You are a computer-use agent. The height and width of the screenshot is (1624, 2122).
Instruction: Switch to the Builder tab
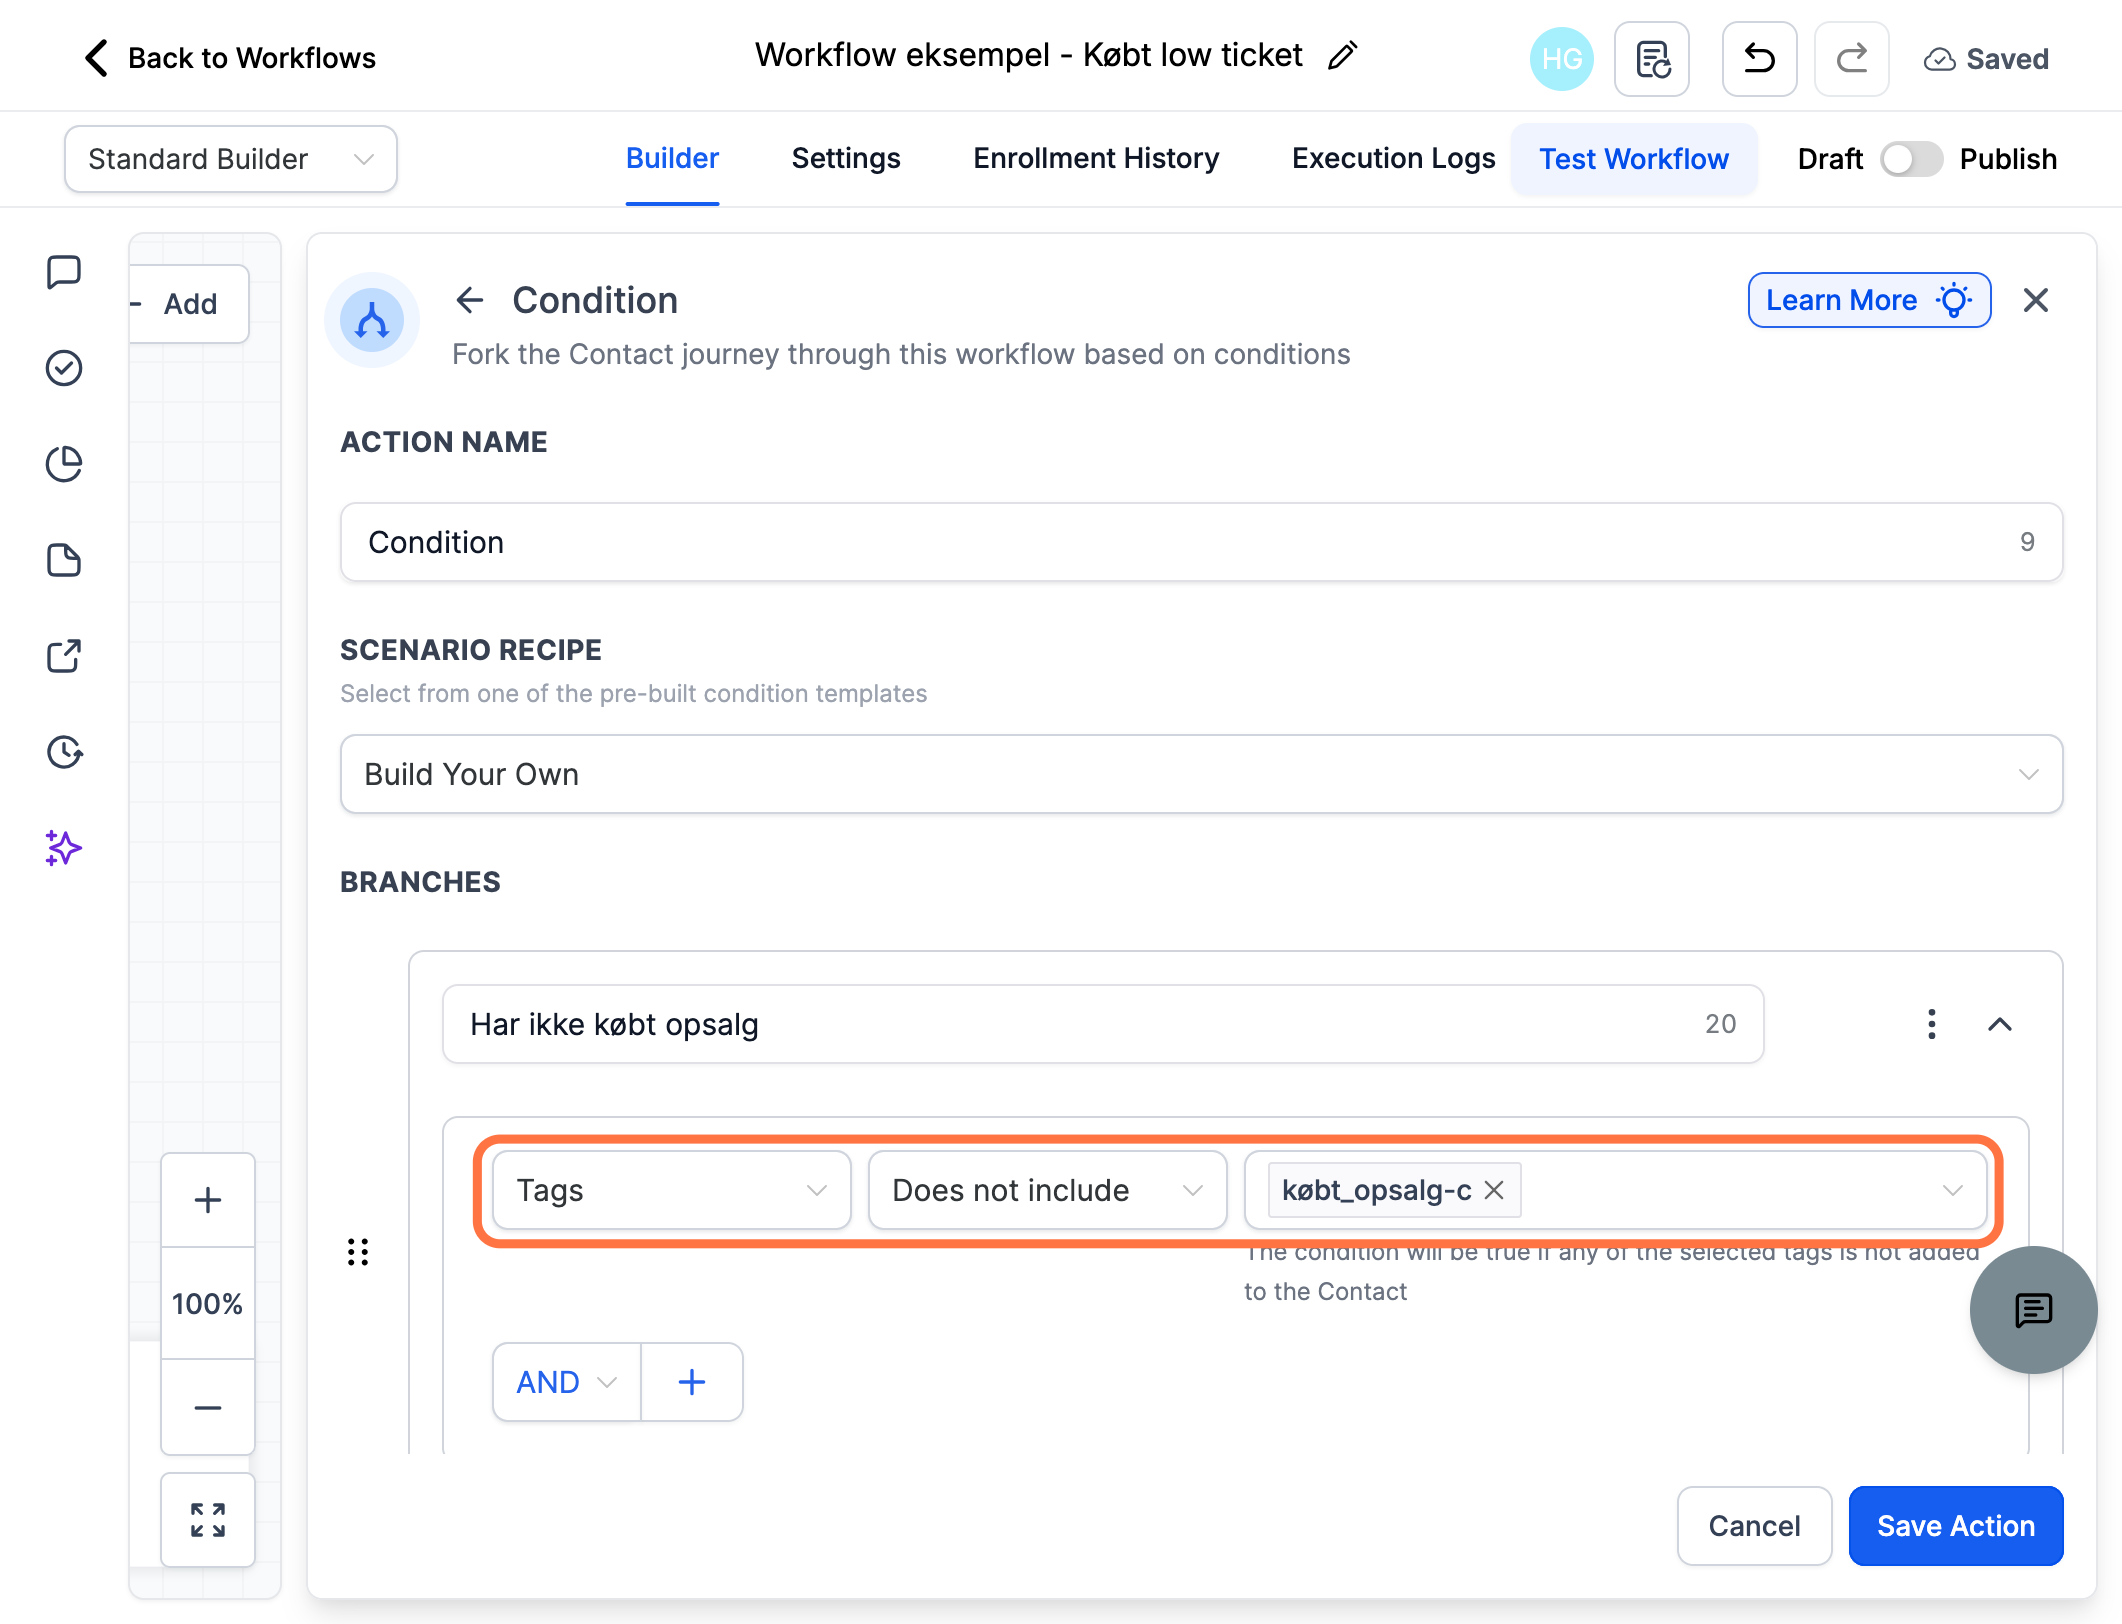point(672,159)
